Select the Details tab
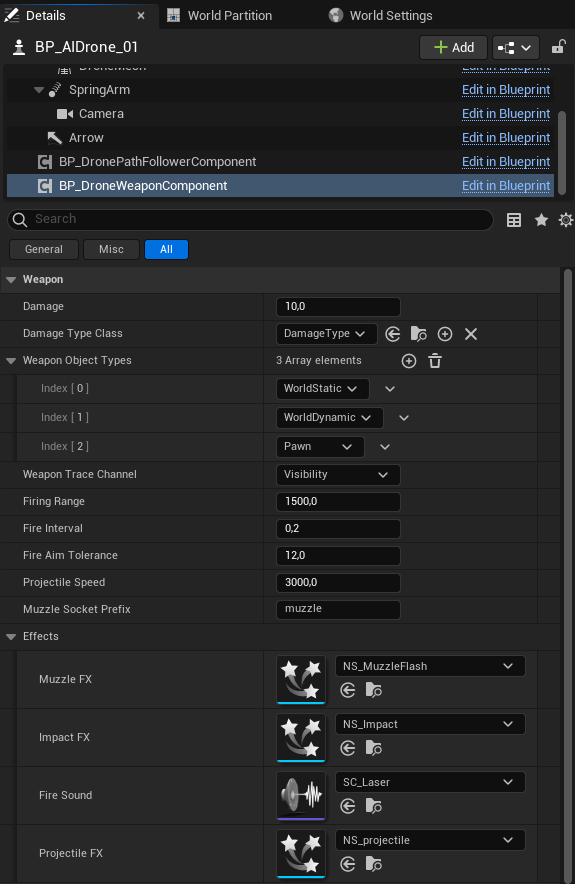This screenshot has width=575, height=884. tap(45, 16)
